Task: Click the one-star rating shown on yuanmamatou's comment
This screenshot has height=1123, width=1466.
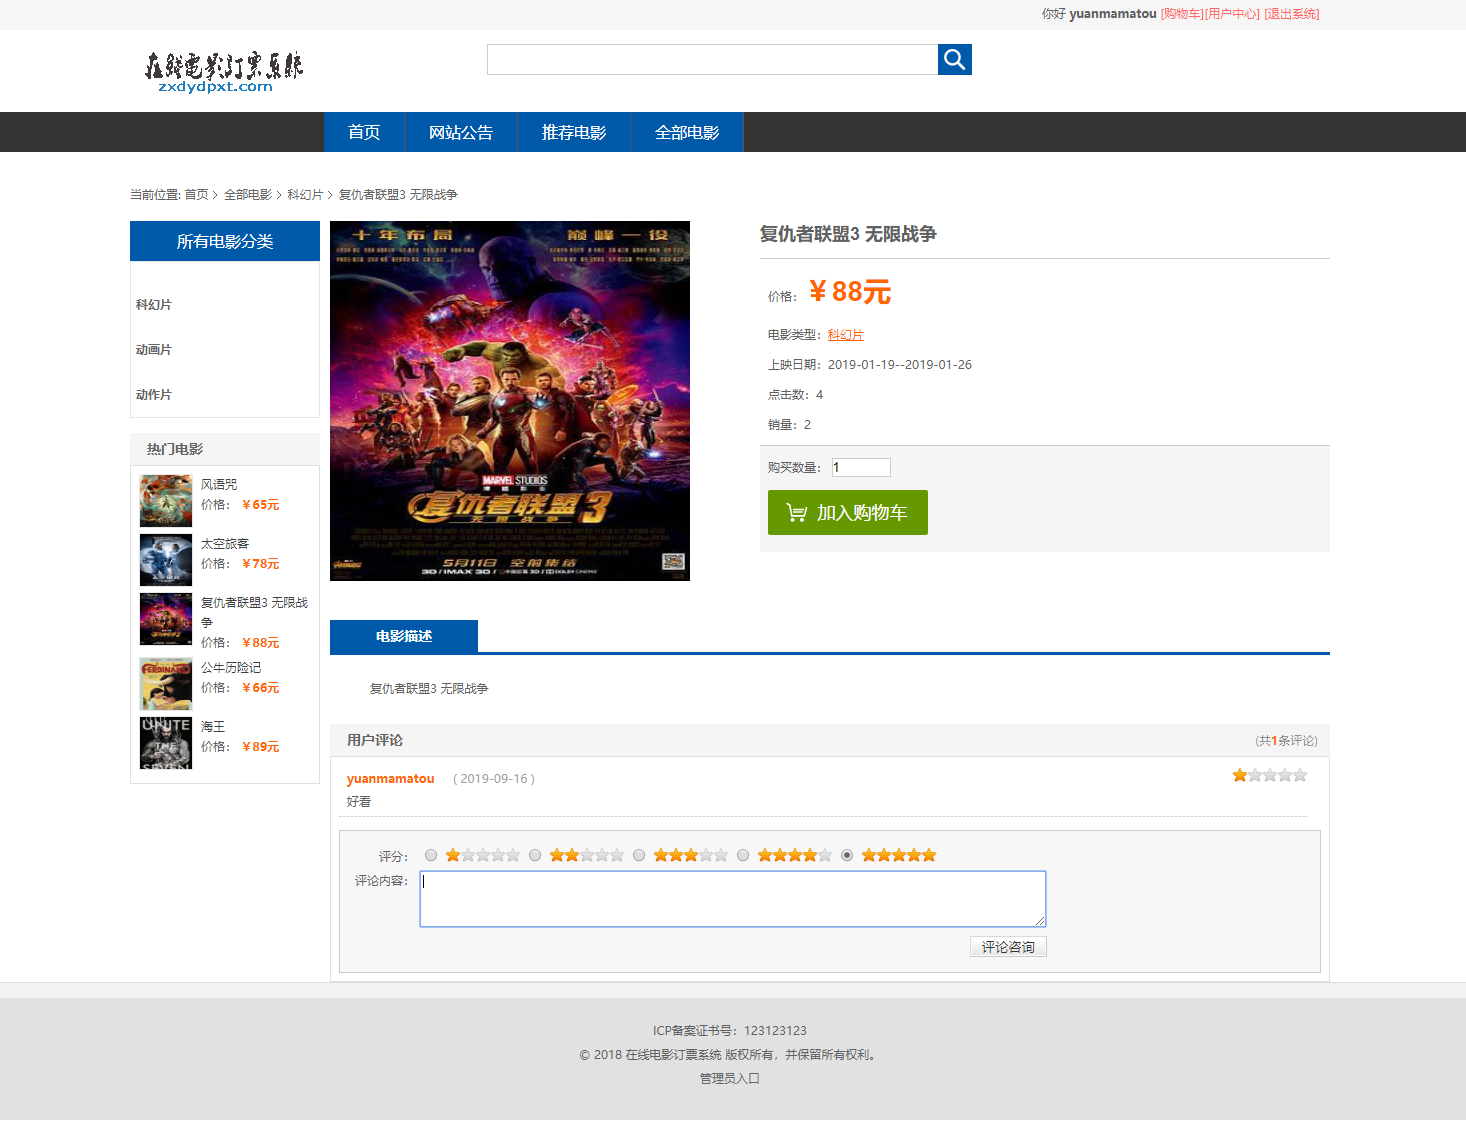Action: pos(1239,774)
